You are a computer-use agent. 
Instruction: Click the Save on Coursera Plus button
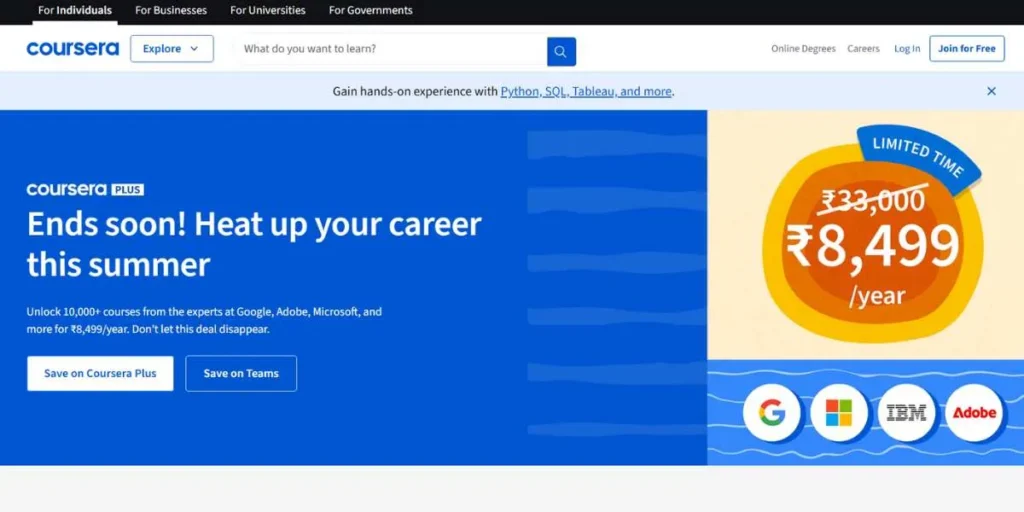point(100,374)
